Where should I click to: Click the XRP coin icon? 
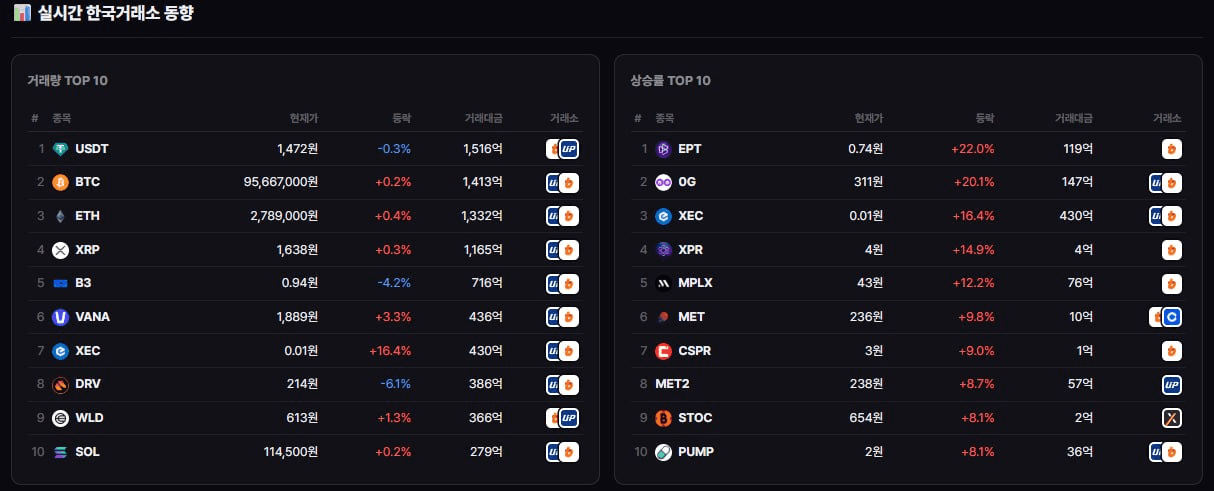point(60,250)
